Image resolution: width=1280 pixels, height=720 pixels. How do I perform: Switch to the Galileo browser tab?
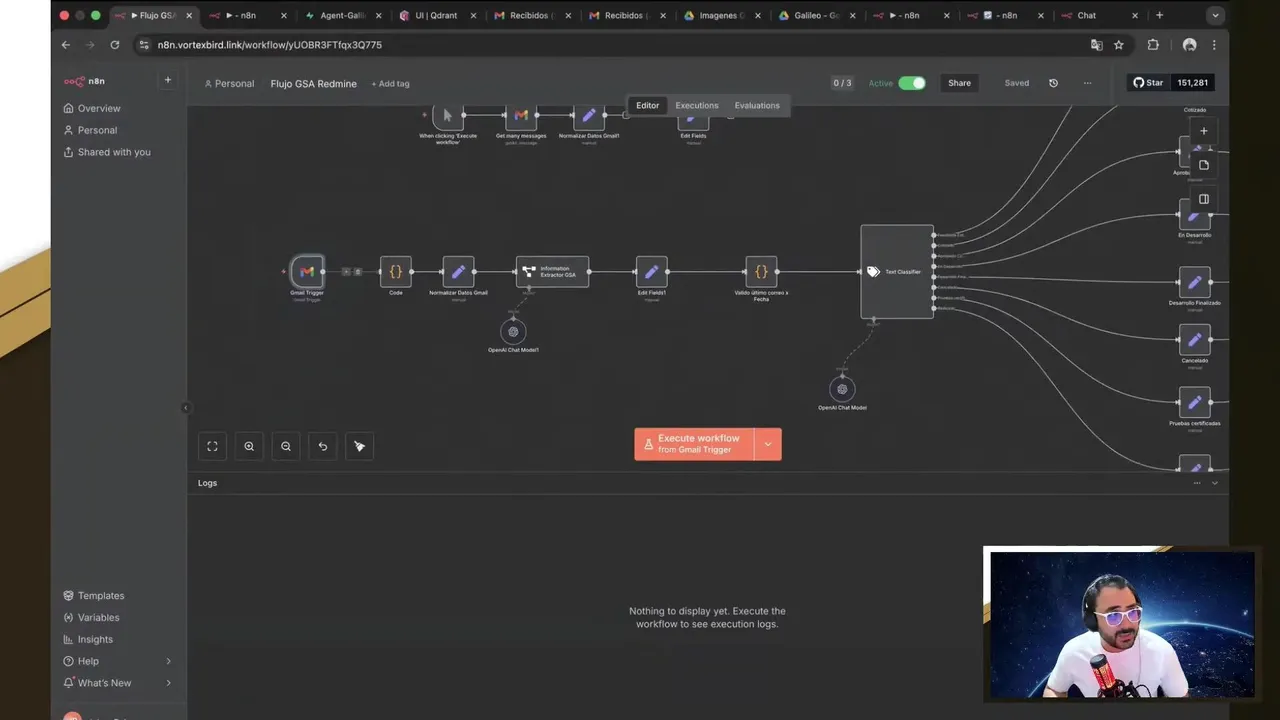[x=816, y=15]
